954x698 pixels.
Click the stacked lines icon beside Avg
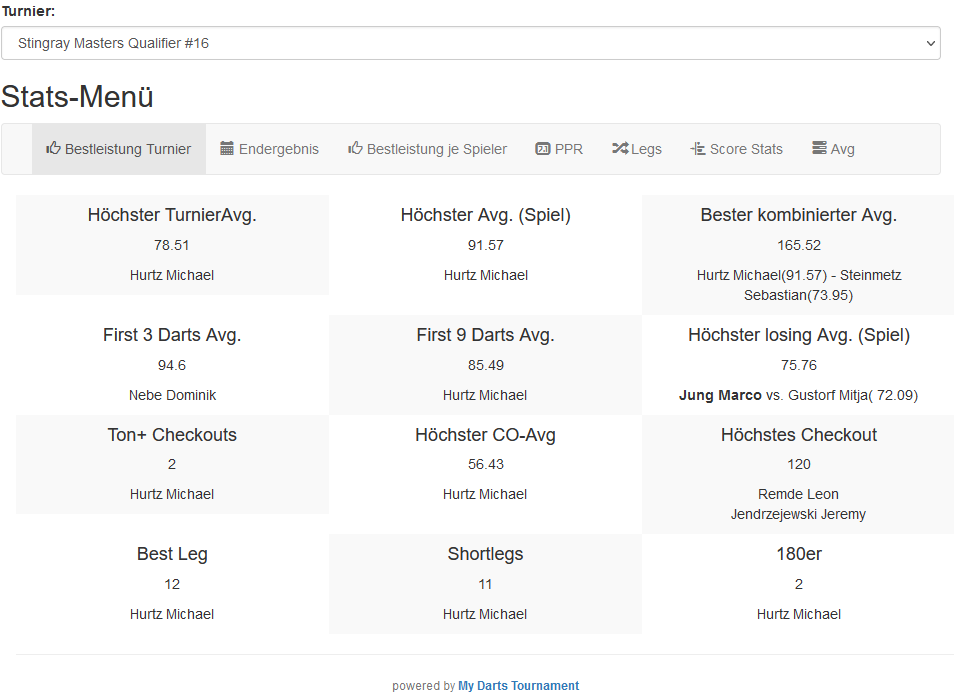tap(819, 148)
